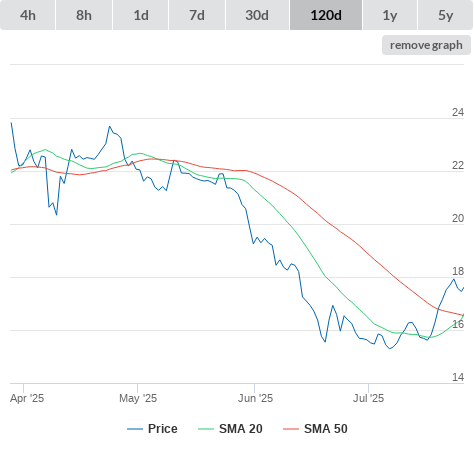Open the 7d time range tab

pyautogui.click(x=197, y=15)
